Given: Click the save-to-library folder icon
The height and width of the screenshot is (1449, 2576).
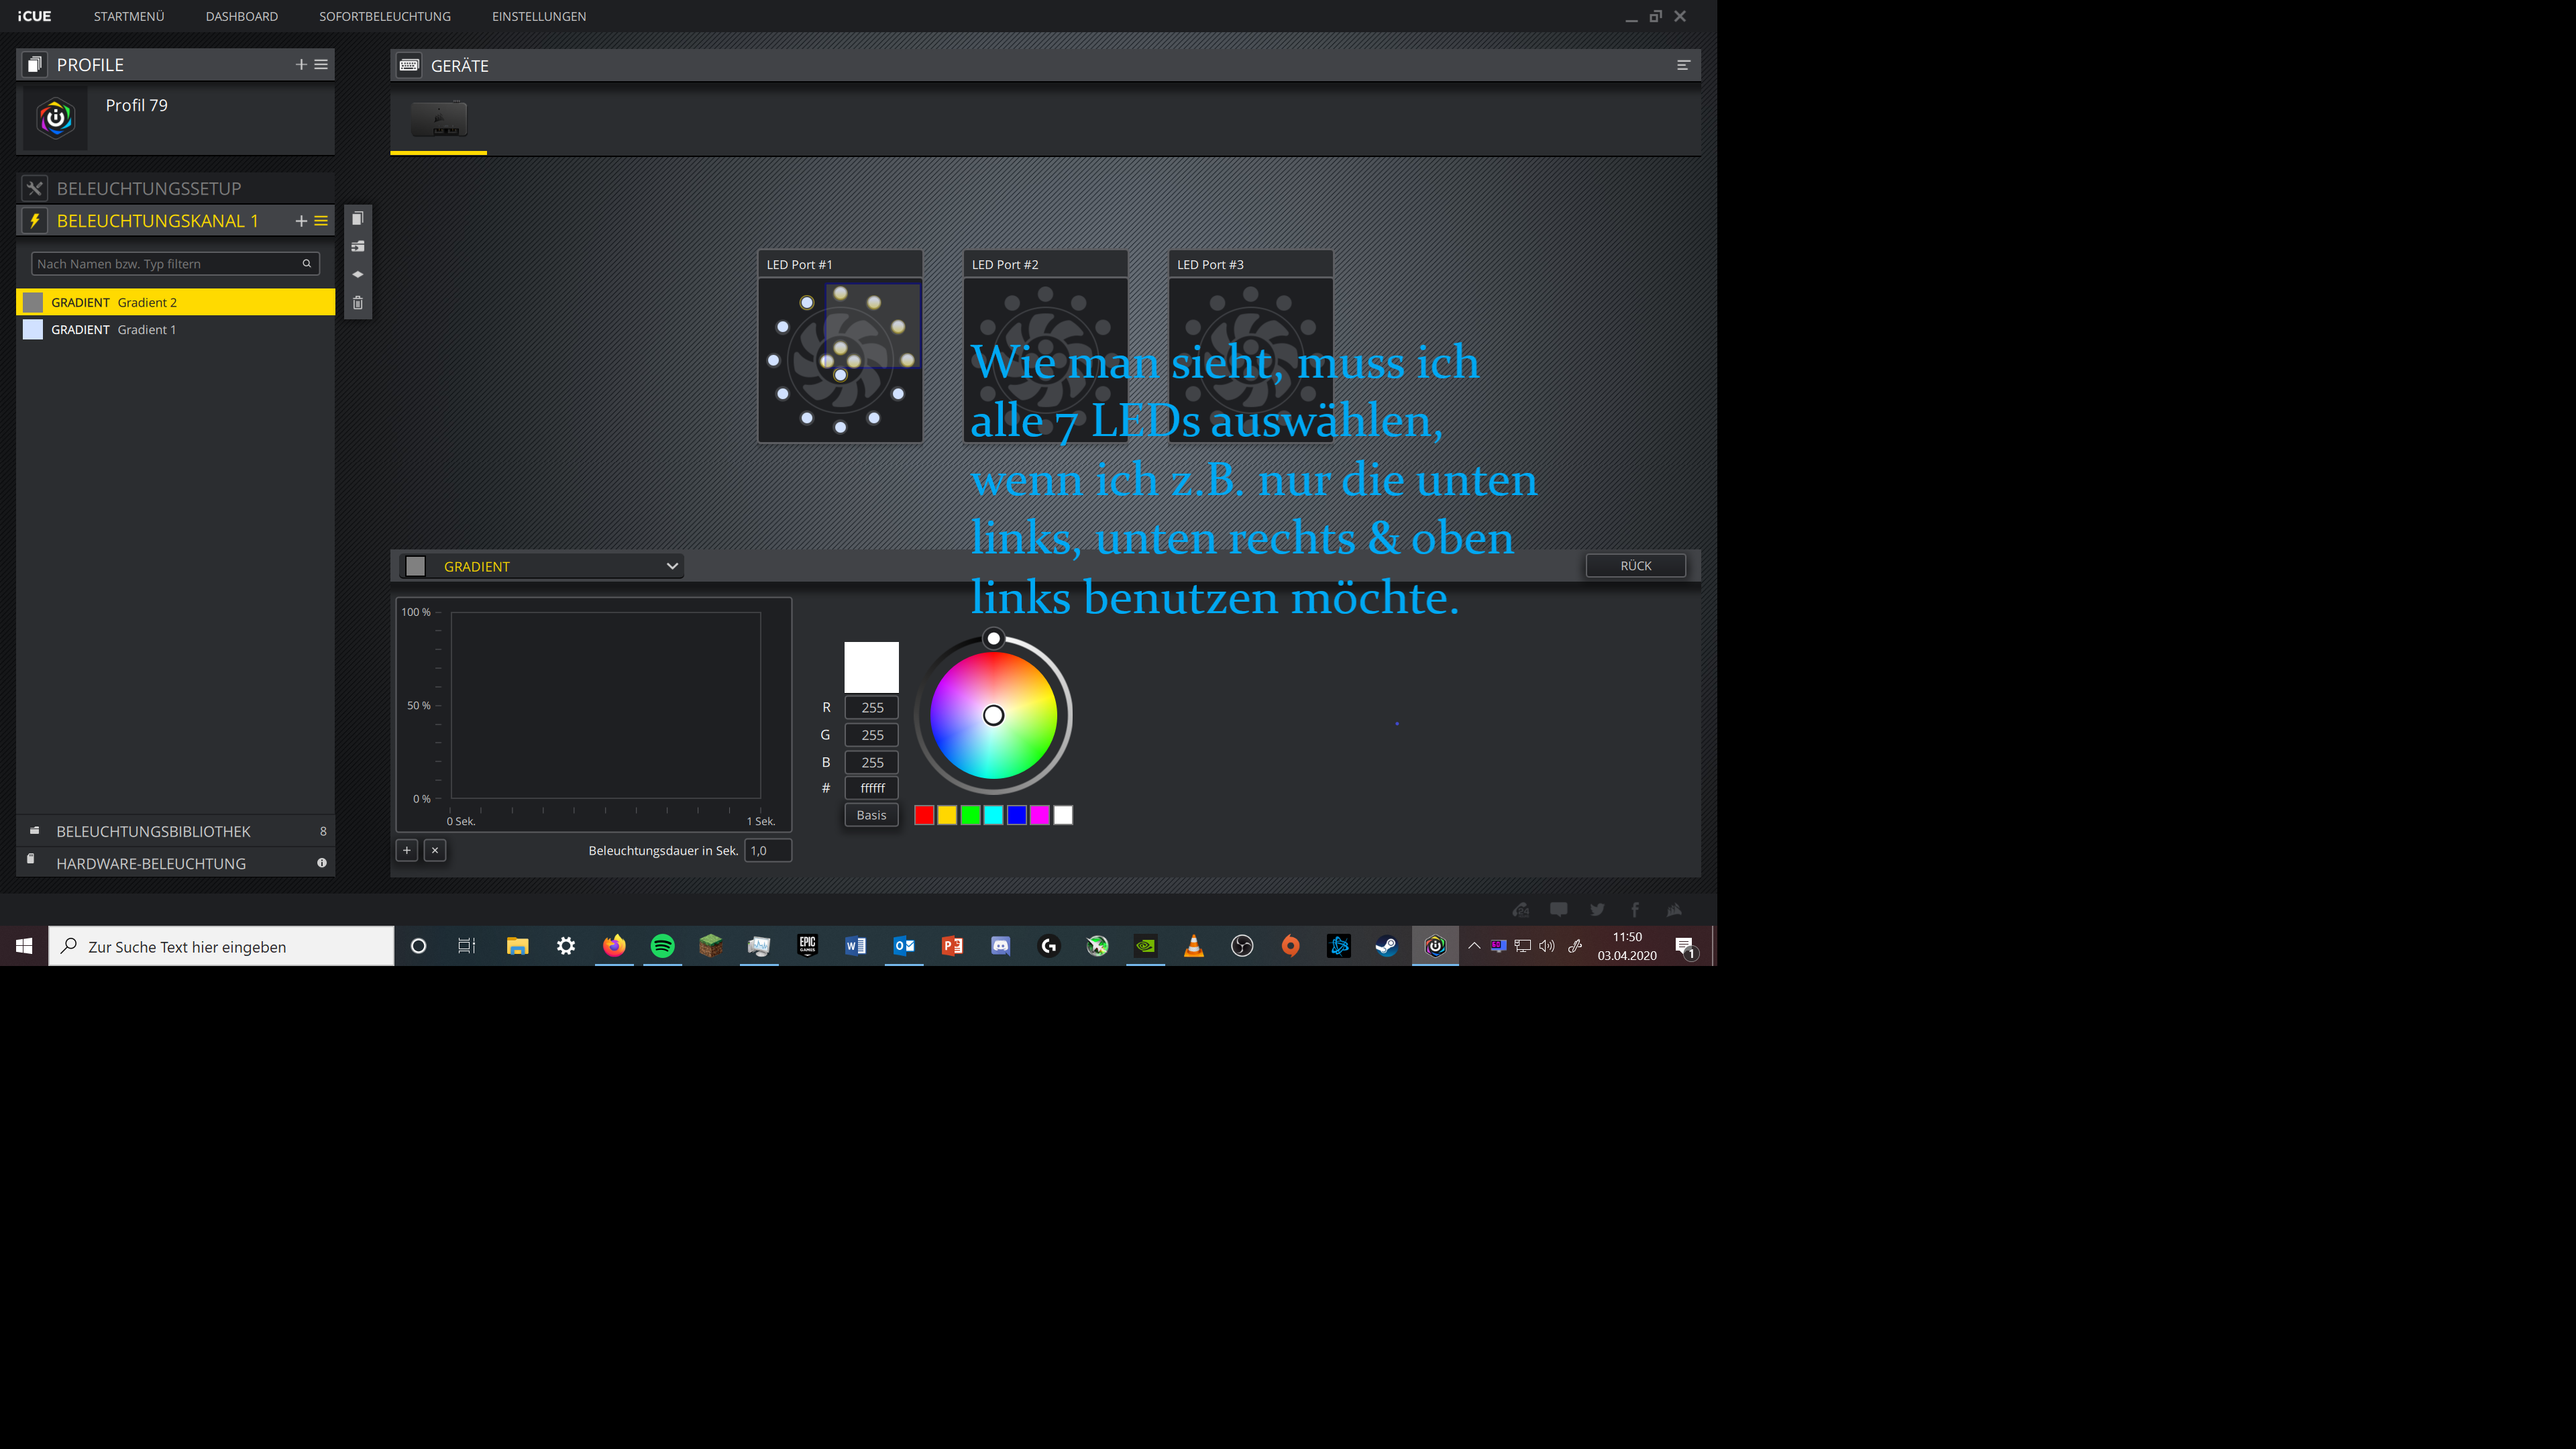Looking at the screenshot, I should [x=357, y=246].
